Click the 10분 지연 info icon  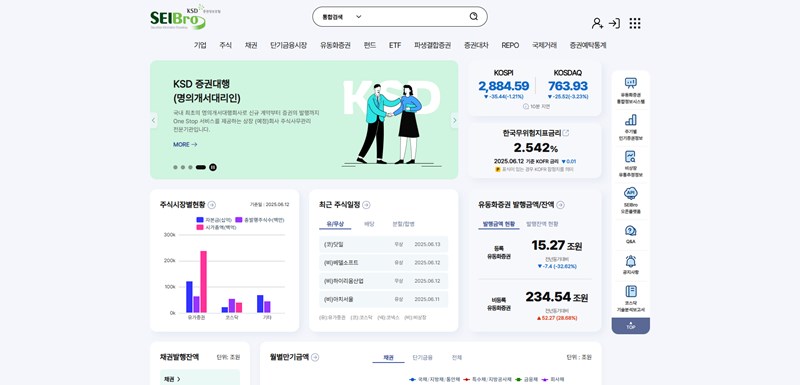point(526,107)
